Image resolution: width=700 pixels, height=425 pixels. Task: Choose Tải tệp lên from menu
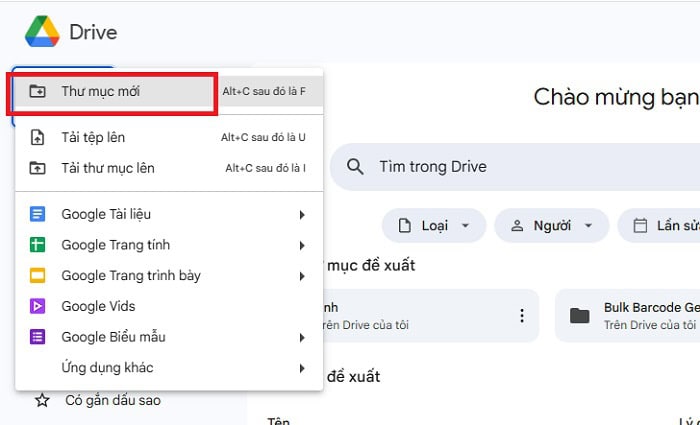93,137
